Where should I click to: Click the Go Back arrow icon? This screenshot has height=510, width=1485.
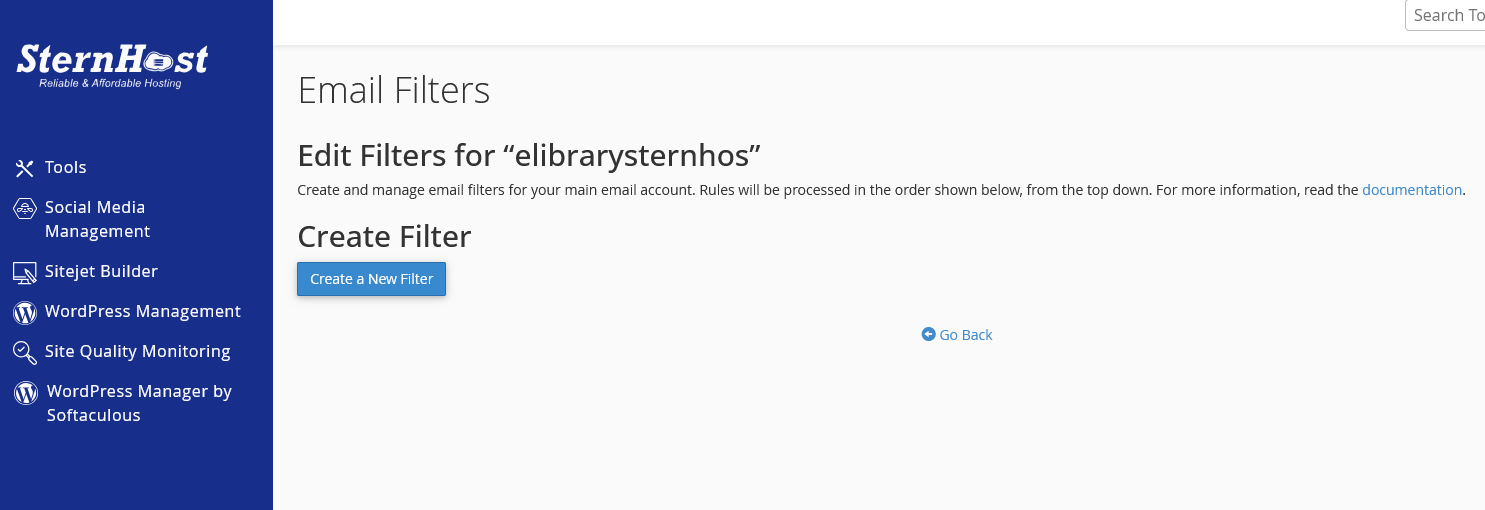[928, 335]
